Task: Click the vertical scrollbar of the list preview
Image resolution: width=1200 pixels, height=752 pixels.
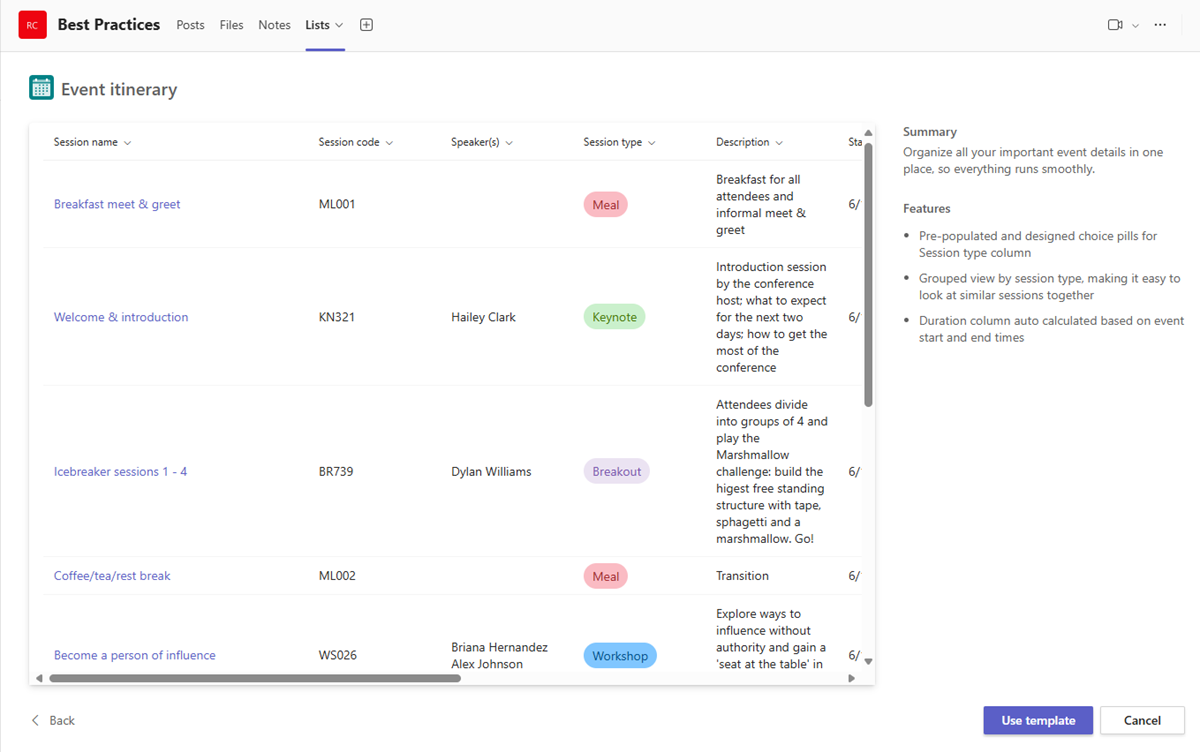Action: pos(868,275)
